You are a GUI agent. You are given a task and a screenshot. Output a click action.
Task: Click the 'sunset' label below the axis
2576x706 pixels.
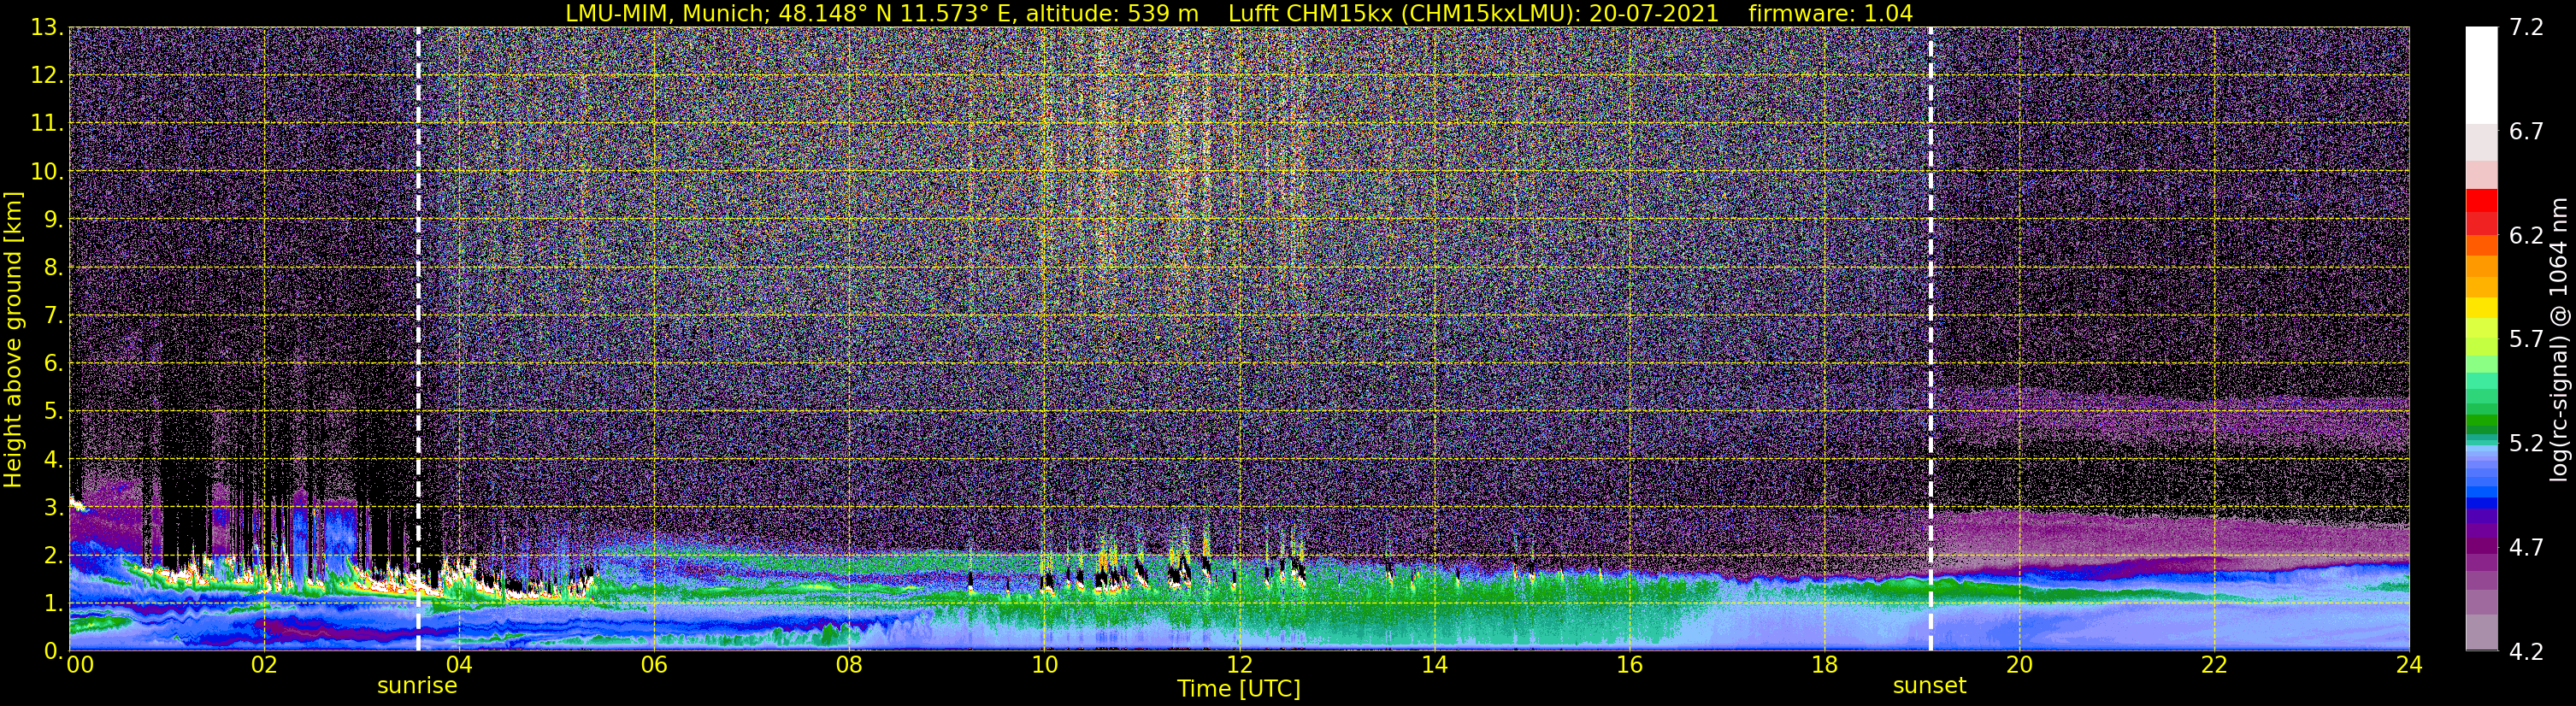click(x=1929, y=686)
